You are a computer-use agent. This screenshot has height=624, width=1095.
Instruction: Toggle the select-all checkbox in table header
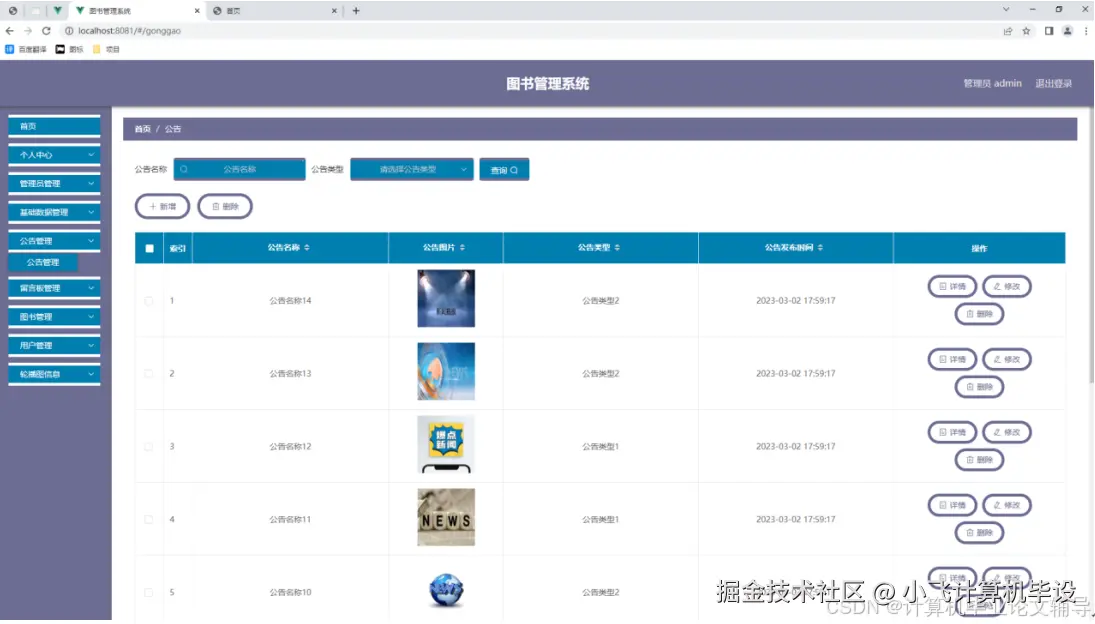click(149, 248)
